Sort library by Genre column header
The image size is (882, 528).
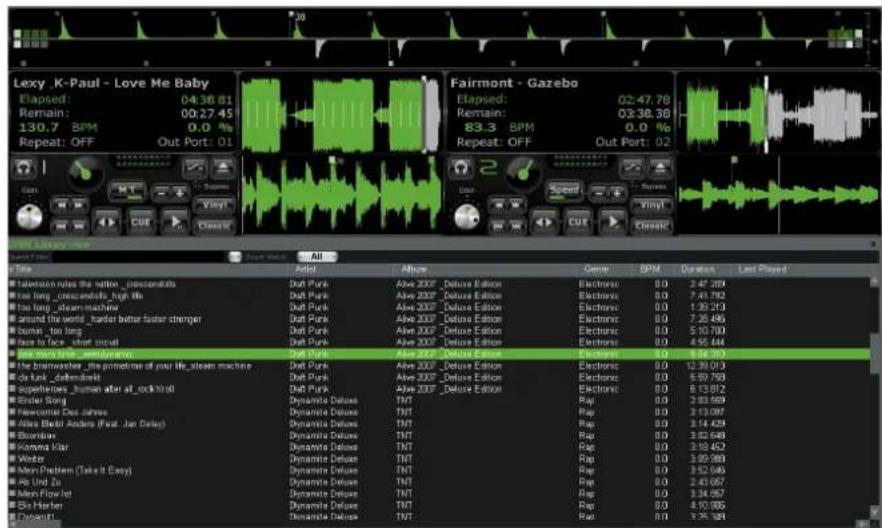point(596,269)
